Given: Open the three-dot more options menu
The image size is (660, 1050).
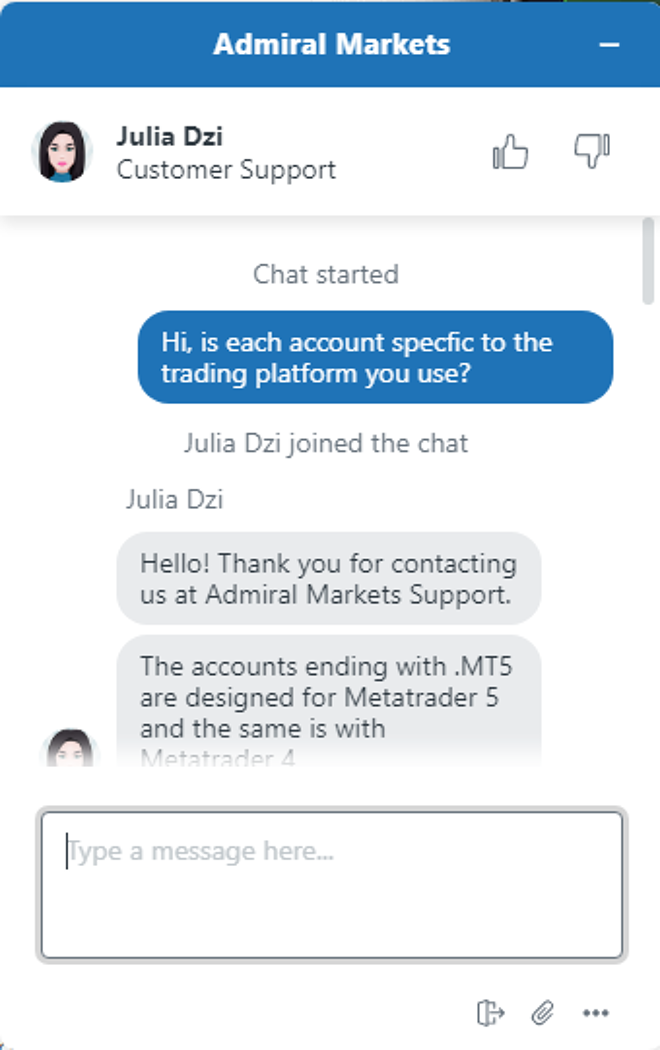Looking at the screenshot, I should (596, 1013).
